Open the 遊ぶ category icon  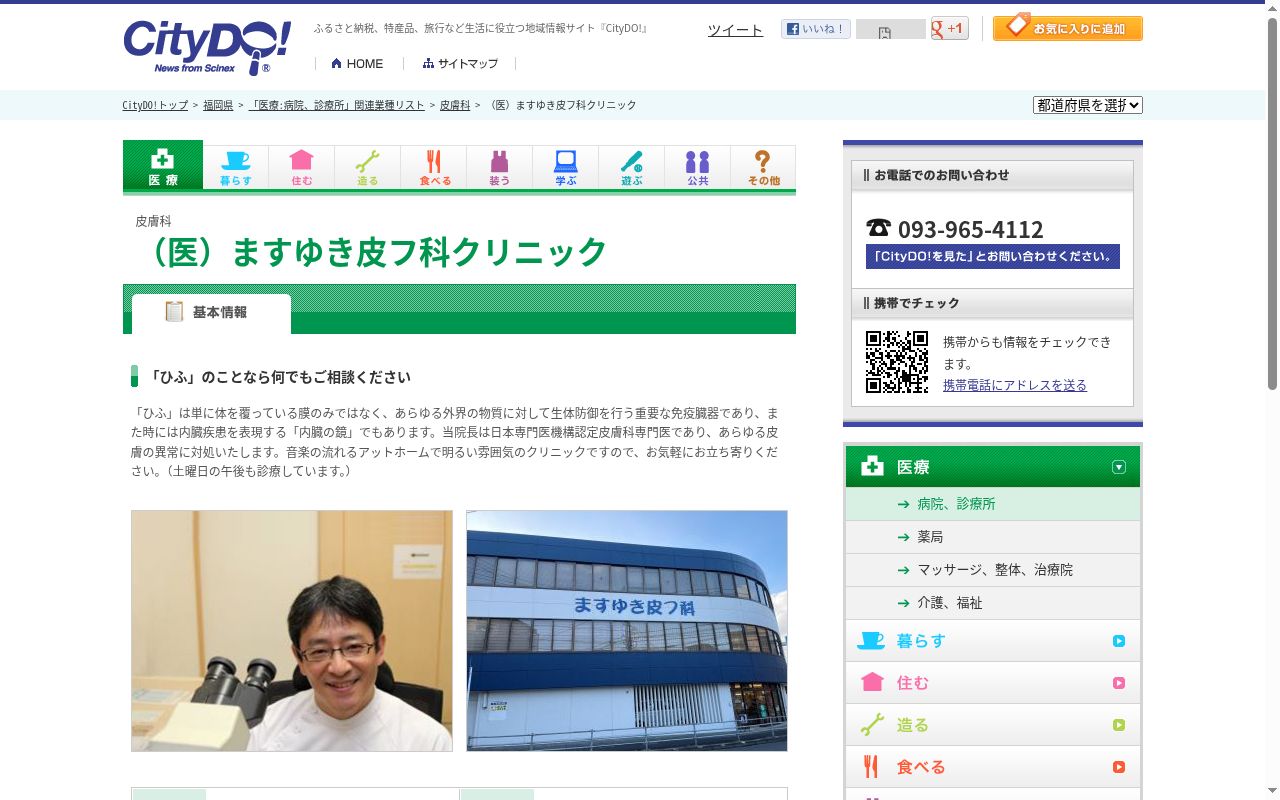pyautogui.click(x=632, y=167)
